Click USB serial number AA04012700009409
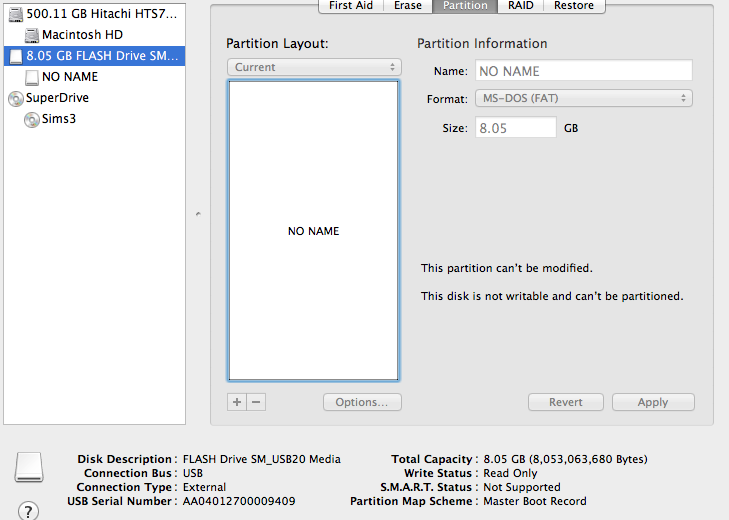This screenshot has width=729, height=520. pos(239,501)
